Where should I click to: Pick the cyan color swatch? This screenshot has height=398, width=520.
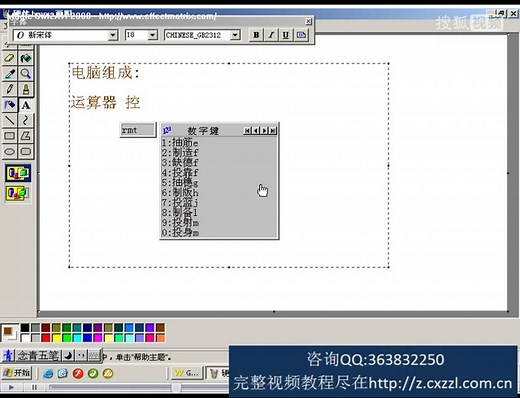coord(77,338)
